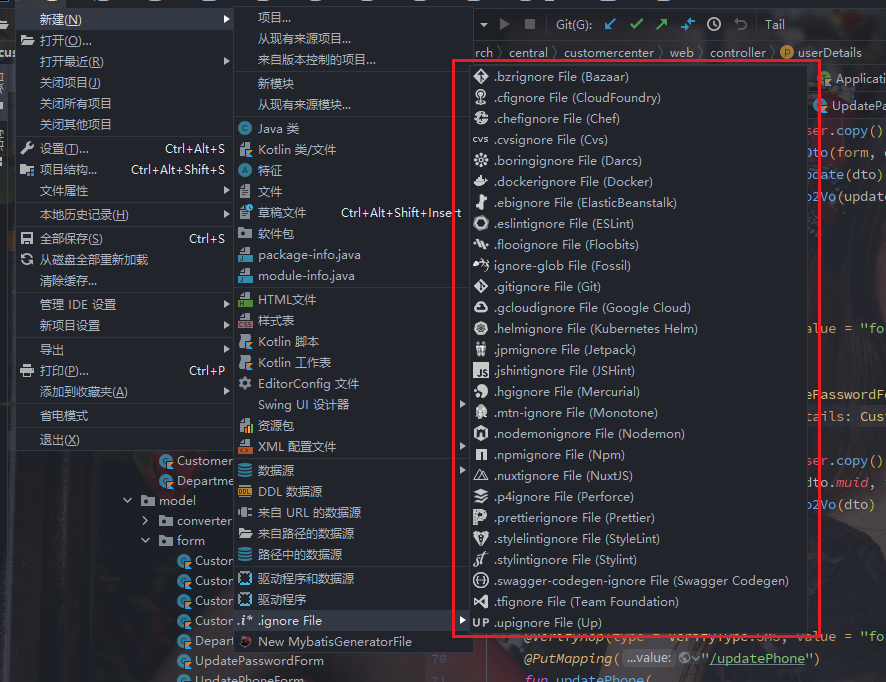
Task: Click the Git push arrow icon
Action: (x=662, y=24)
